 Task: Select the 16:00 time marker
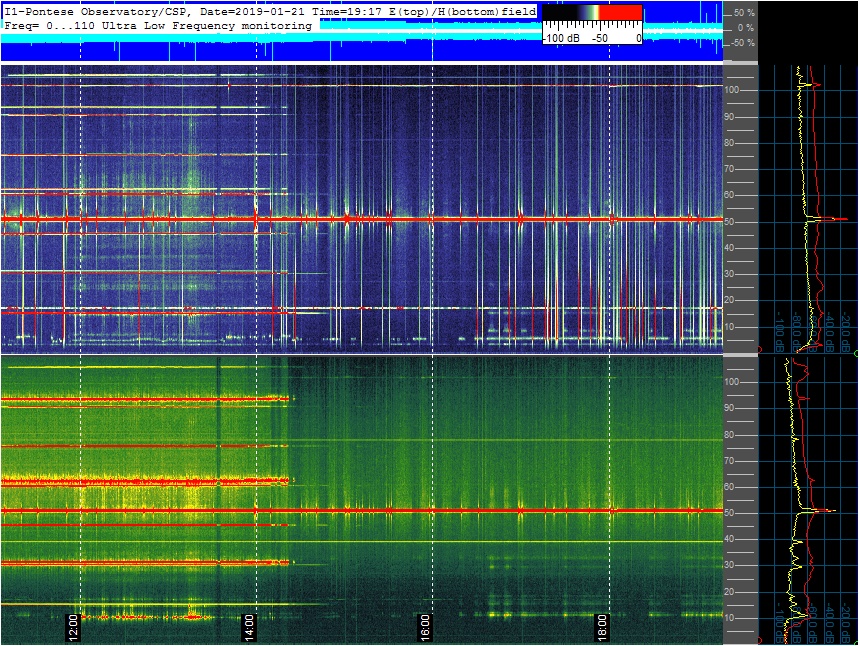coord(426,627)
